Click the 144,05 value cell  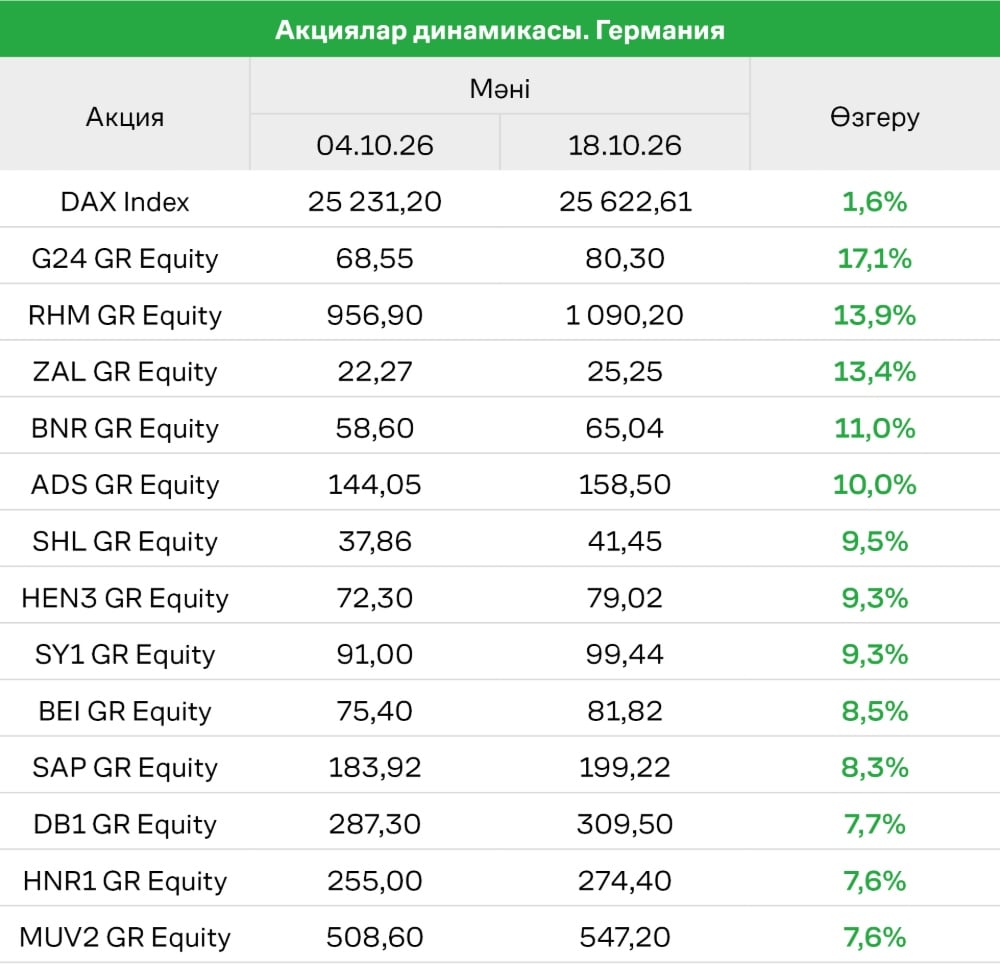[375, 485]
